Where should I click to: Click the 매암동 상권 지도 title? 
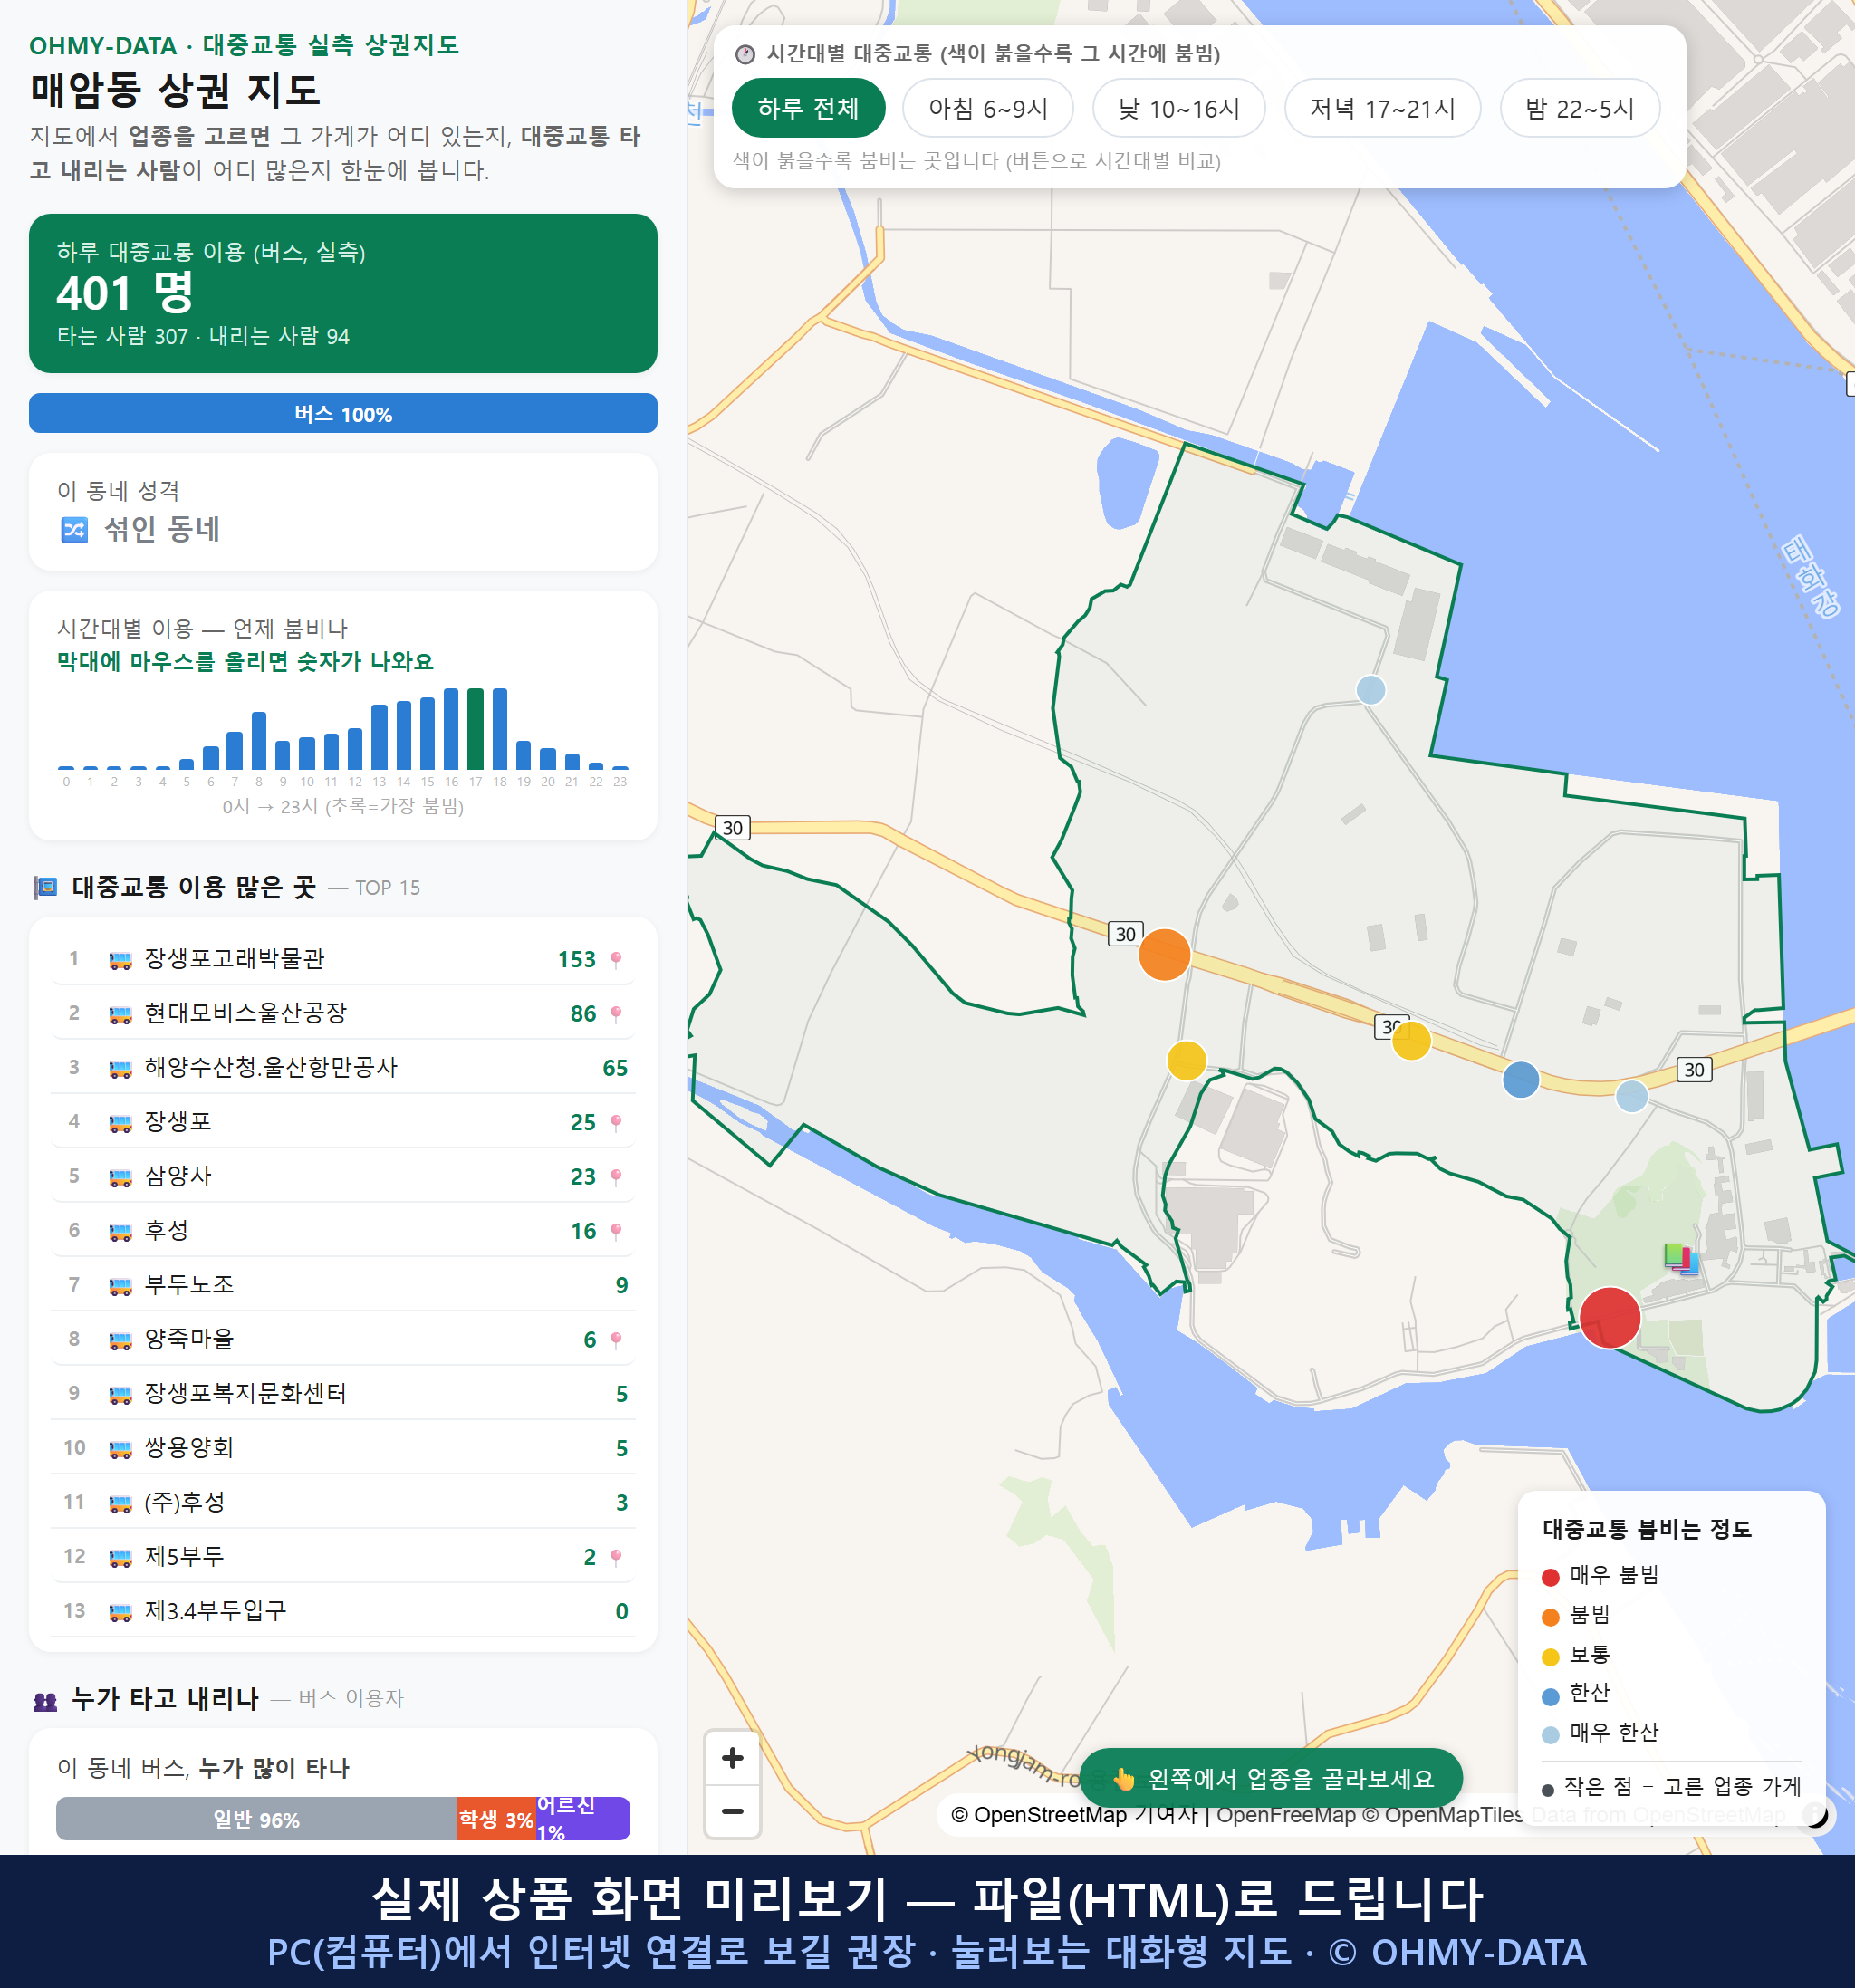click(175, 90)
